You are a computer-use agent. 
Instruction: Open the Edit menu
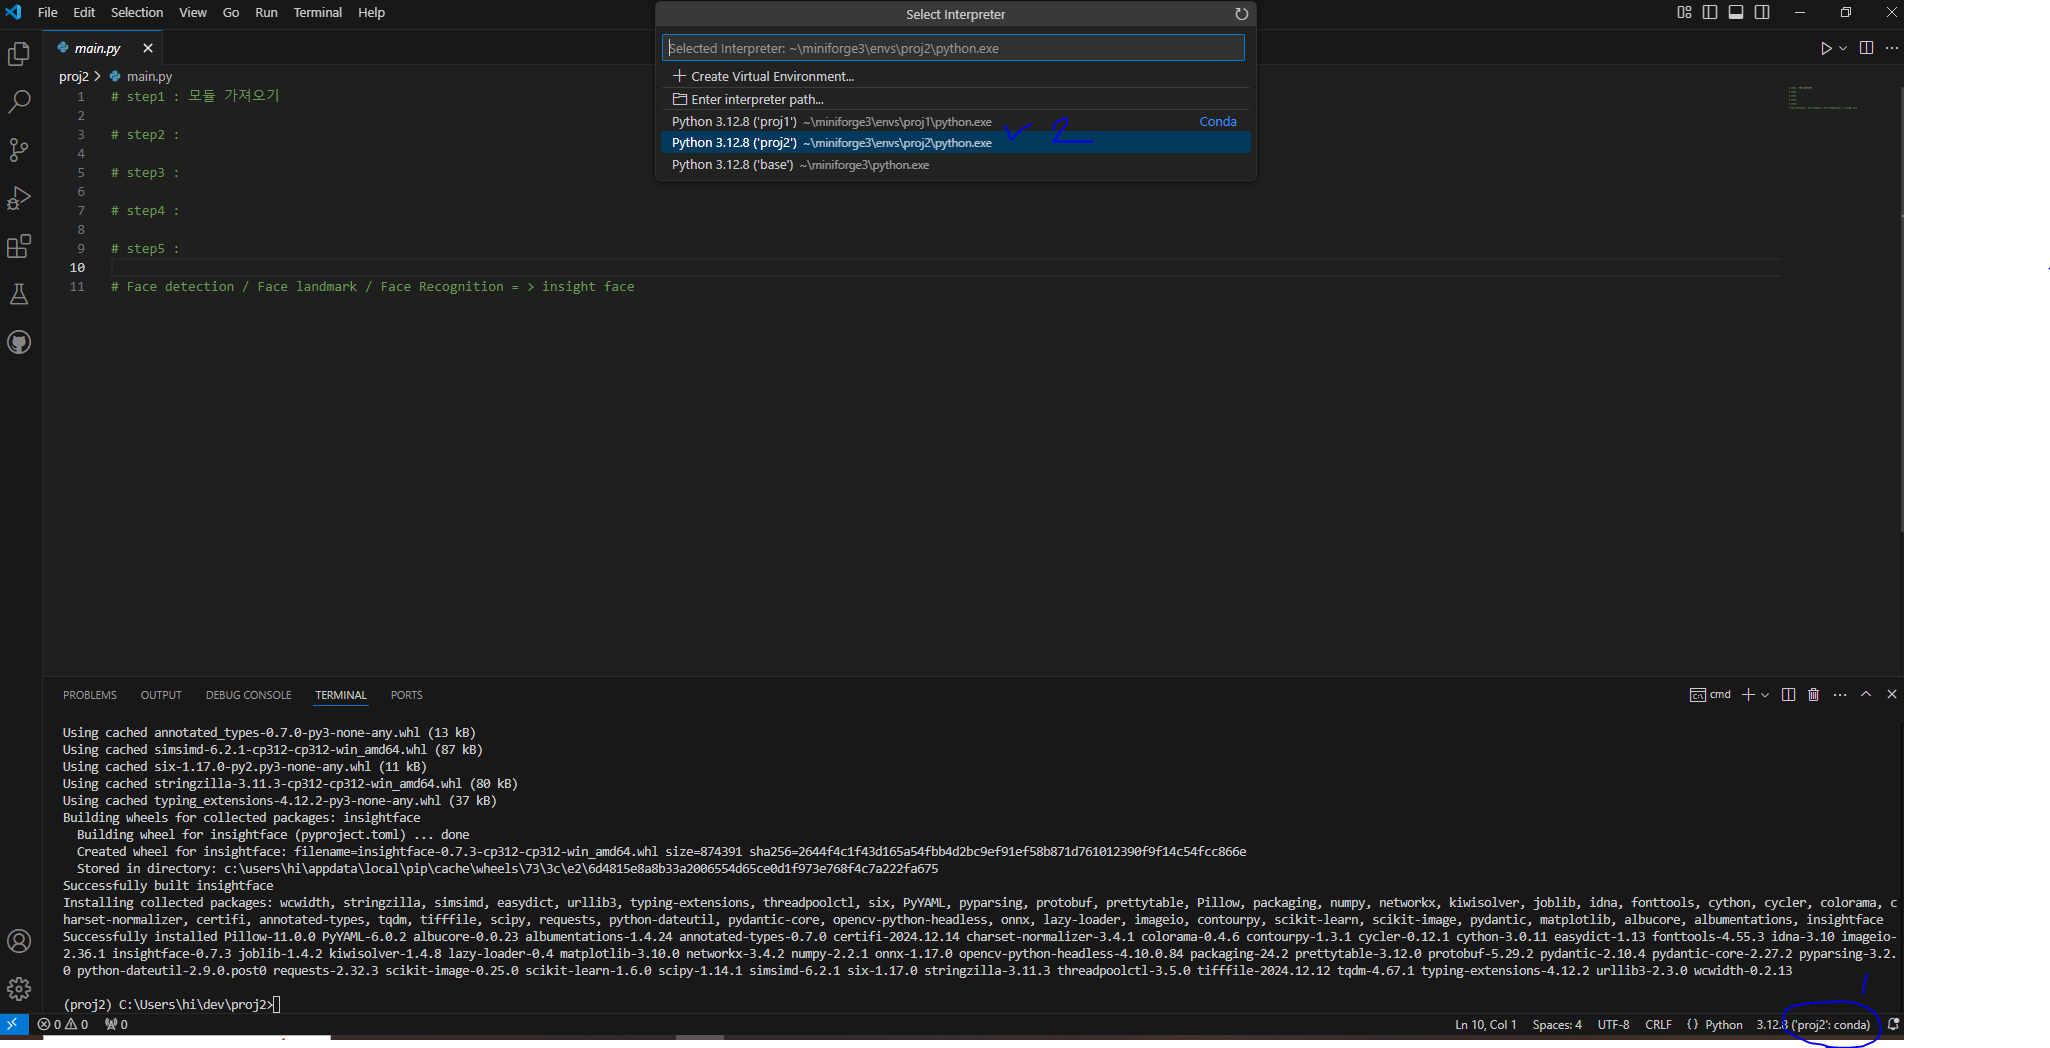pyautogui.click(x=84, y=12)
